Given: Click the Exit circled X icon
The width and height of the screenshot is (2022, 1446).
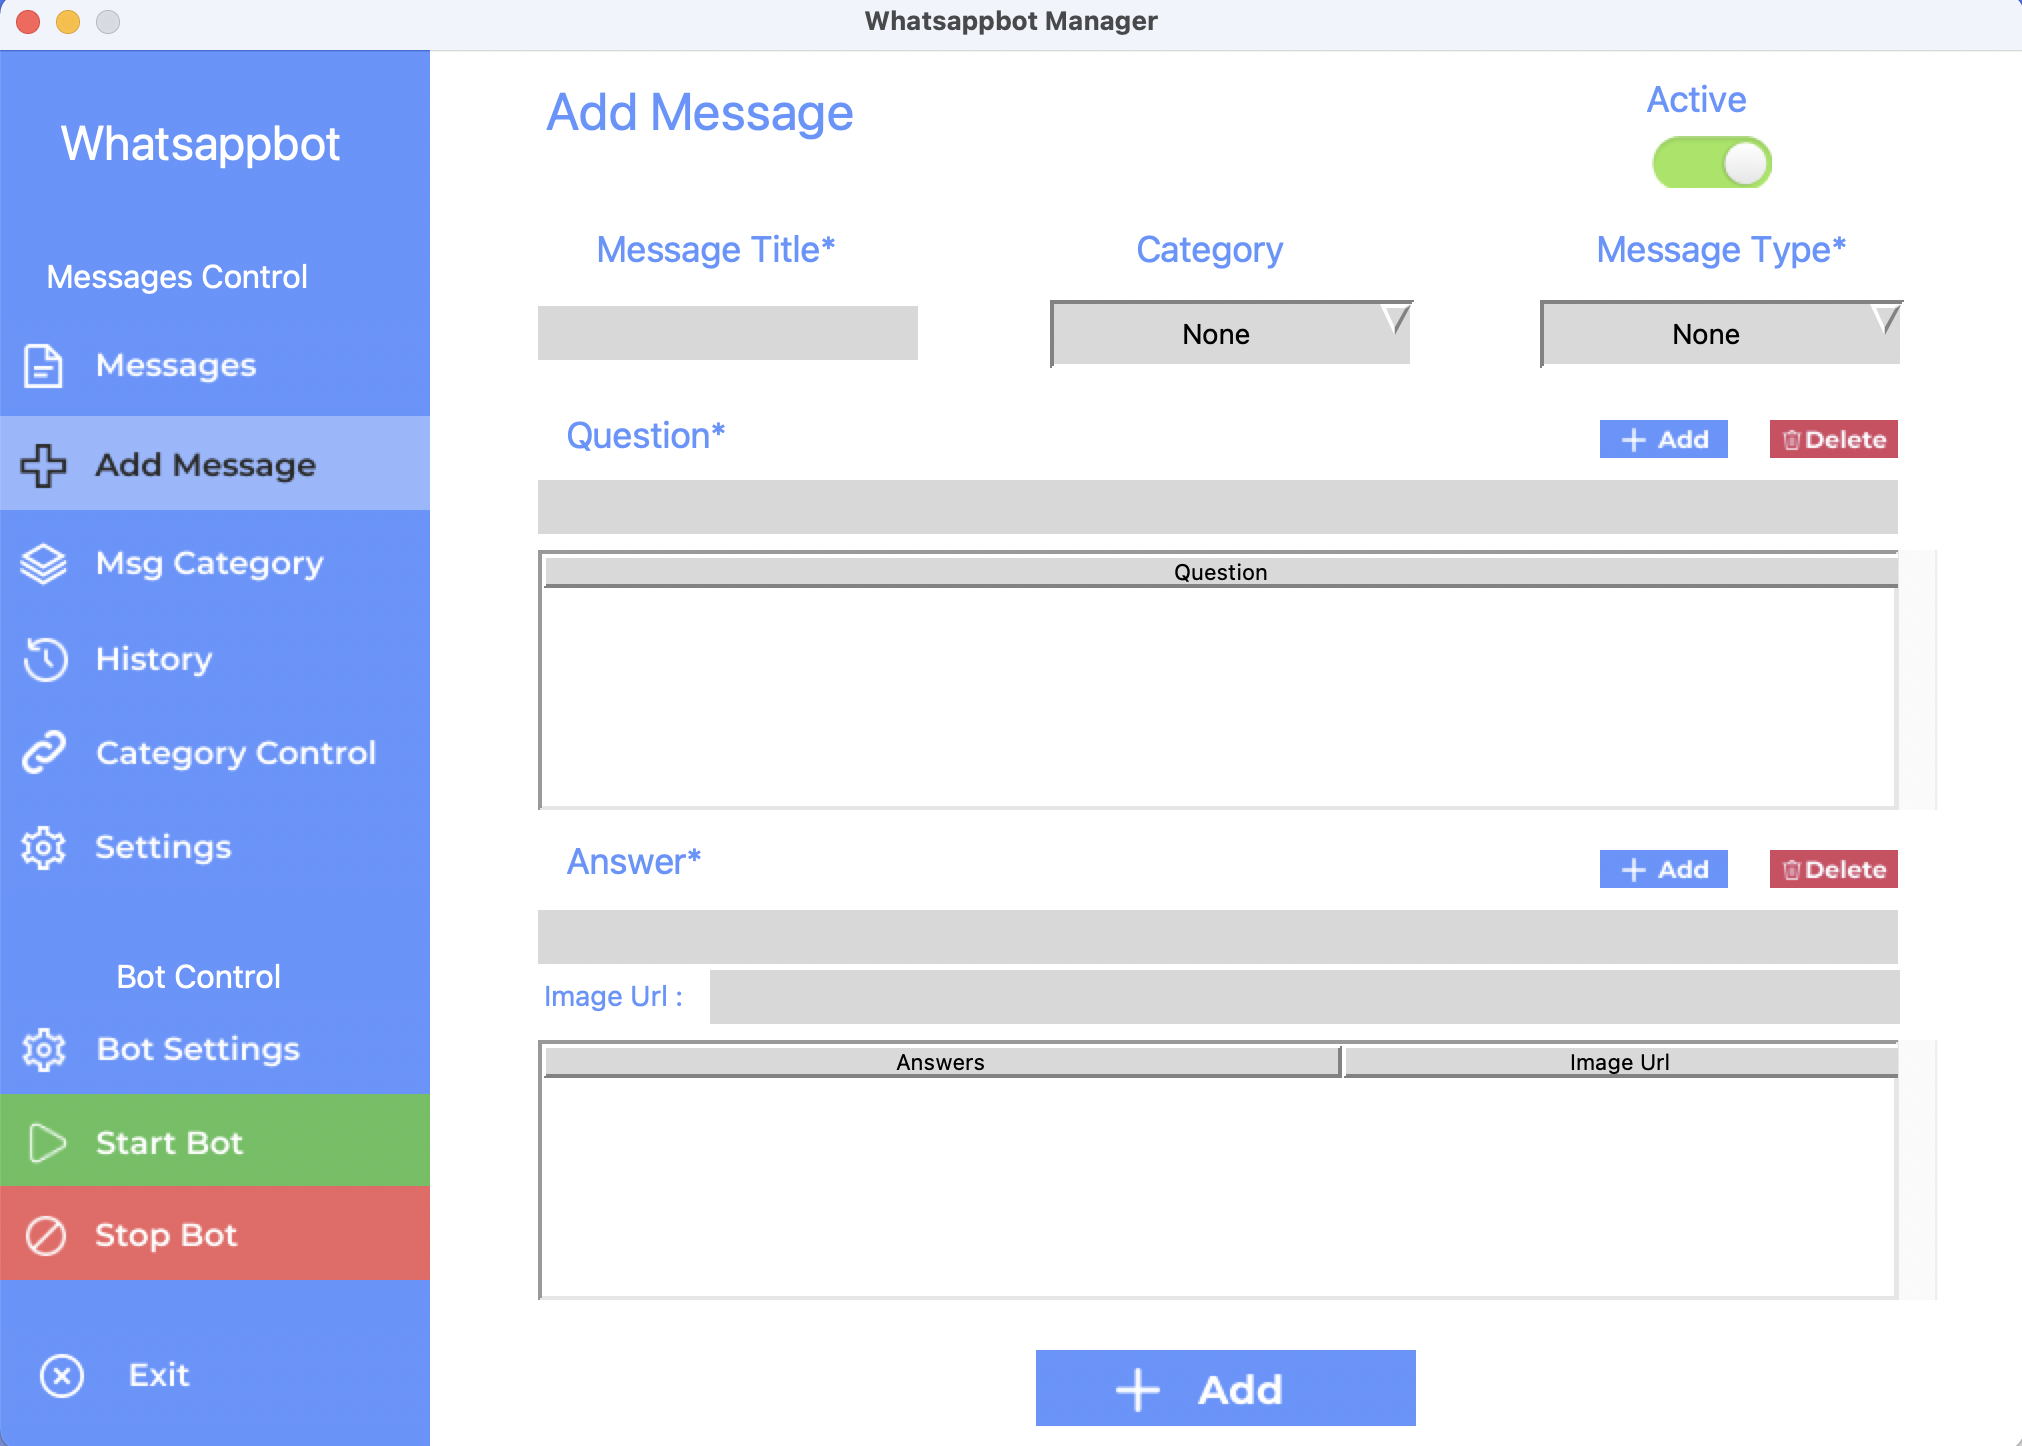Looking at the screenshot, I should (x=62, y=1376).
